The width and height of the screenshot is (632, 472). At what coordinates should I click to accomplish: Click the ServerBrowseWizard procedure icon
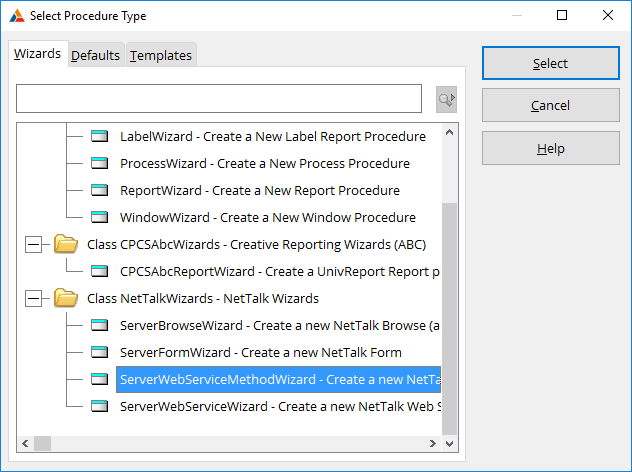point(100,325)
